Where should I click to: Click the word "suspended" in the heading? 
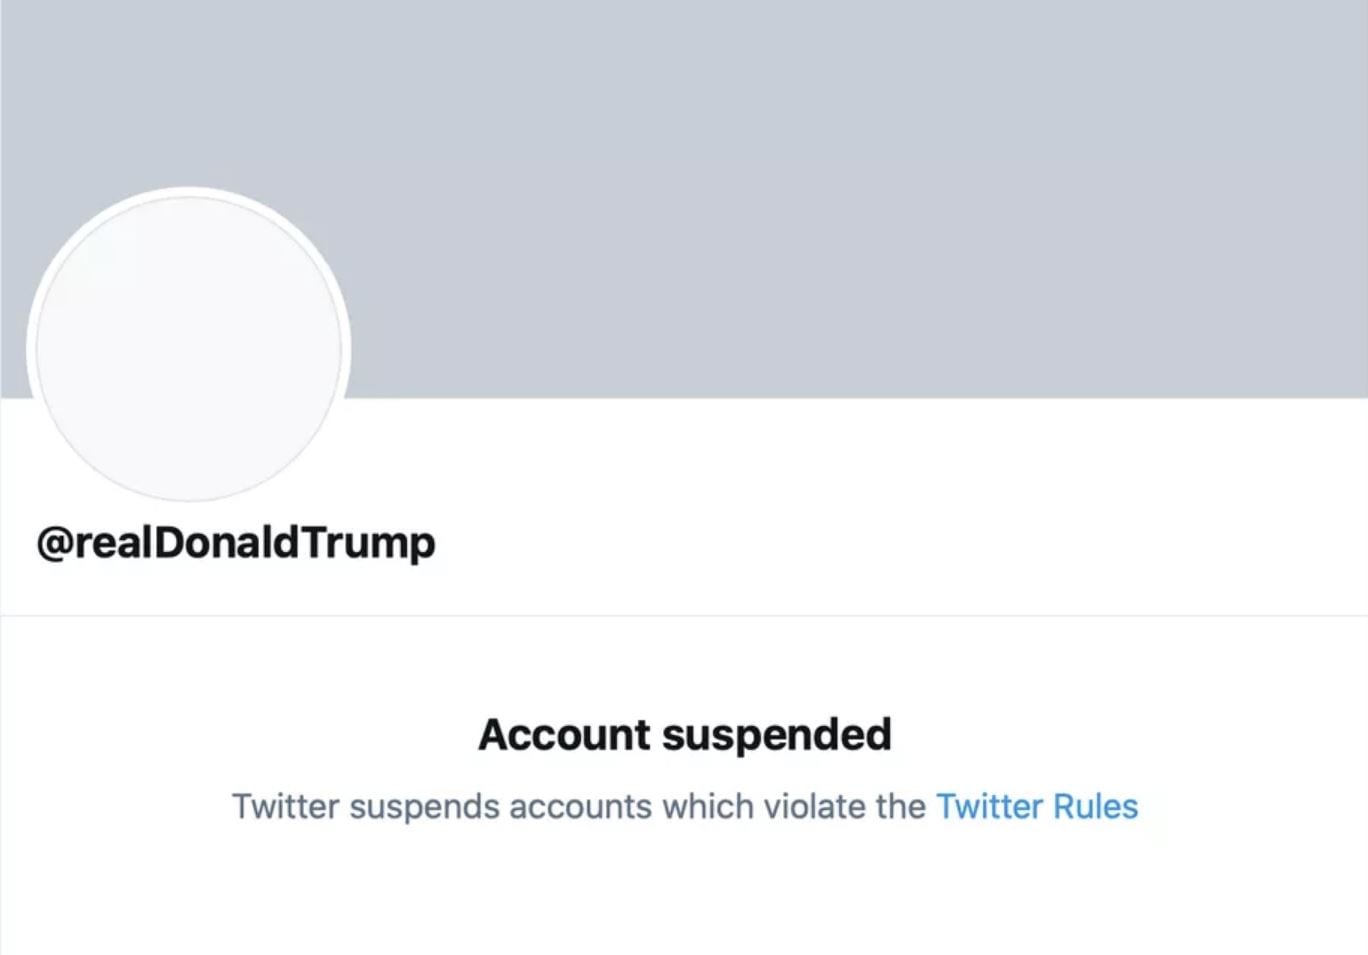pos(776,734)
